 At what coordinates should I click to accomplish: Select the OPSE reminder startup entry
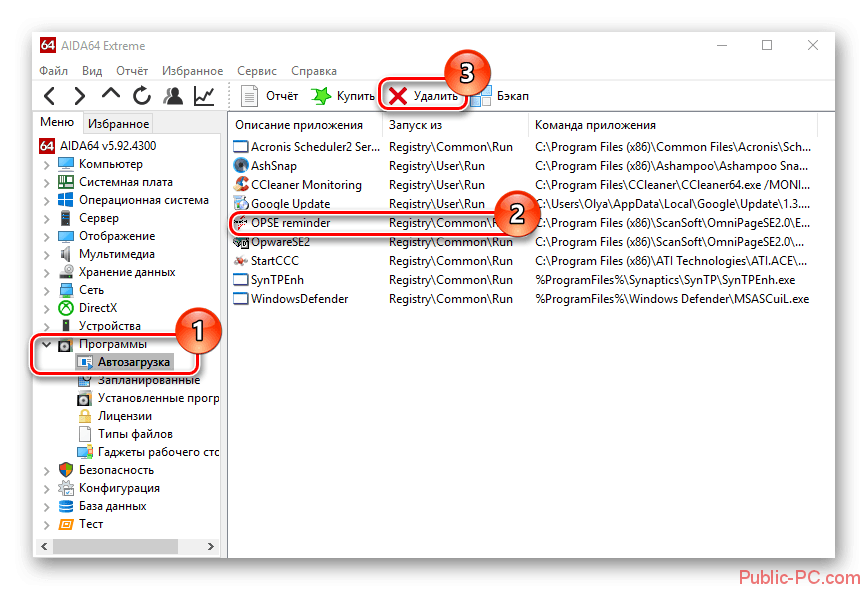click(x=290, y=223)
